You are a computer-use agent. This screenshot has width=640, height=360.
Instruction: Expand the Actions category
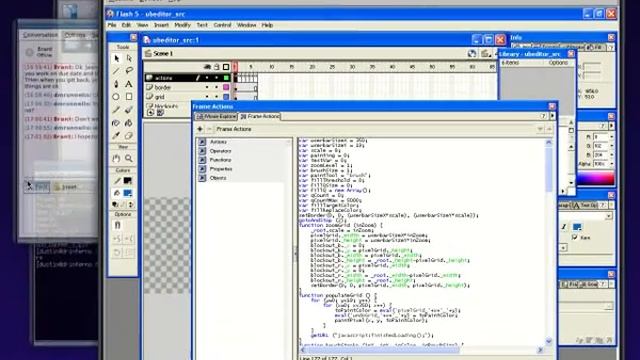point(202,142)
